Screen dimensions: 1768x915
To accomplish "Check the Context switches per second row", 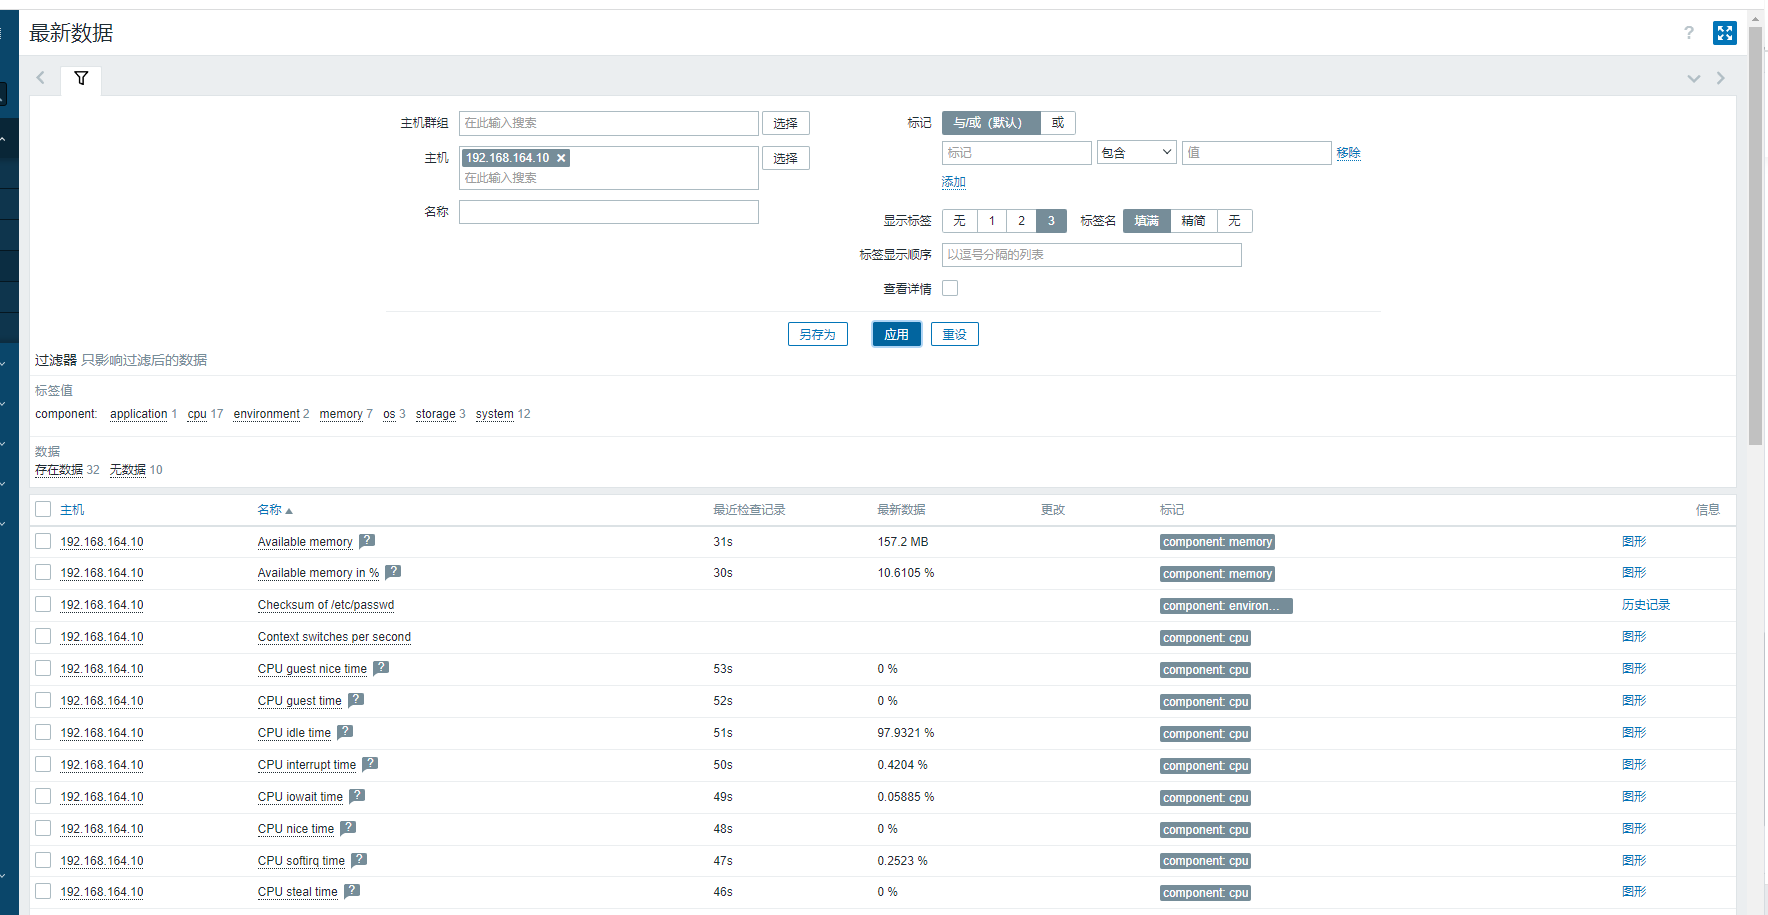I will [x=43, y=636].
